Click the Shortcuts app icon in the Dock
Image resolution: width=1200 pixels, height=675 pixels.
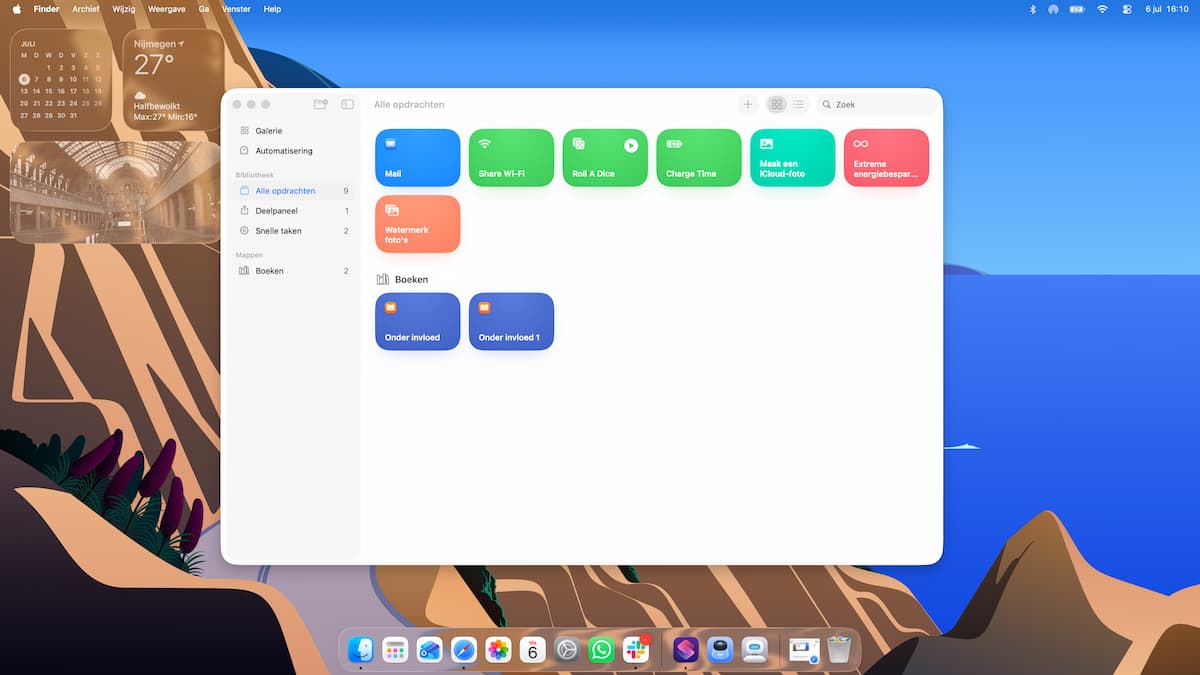coord(686,650)
